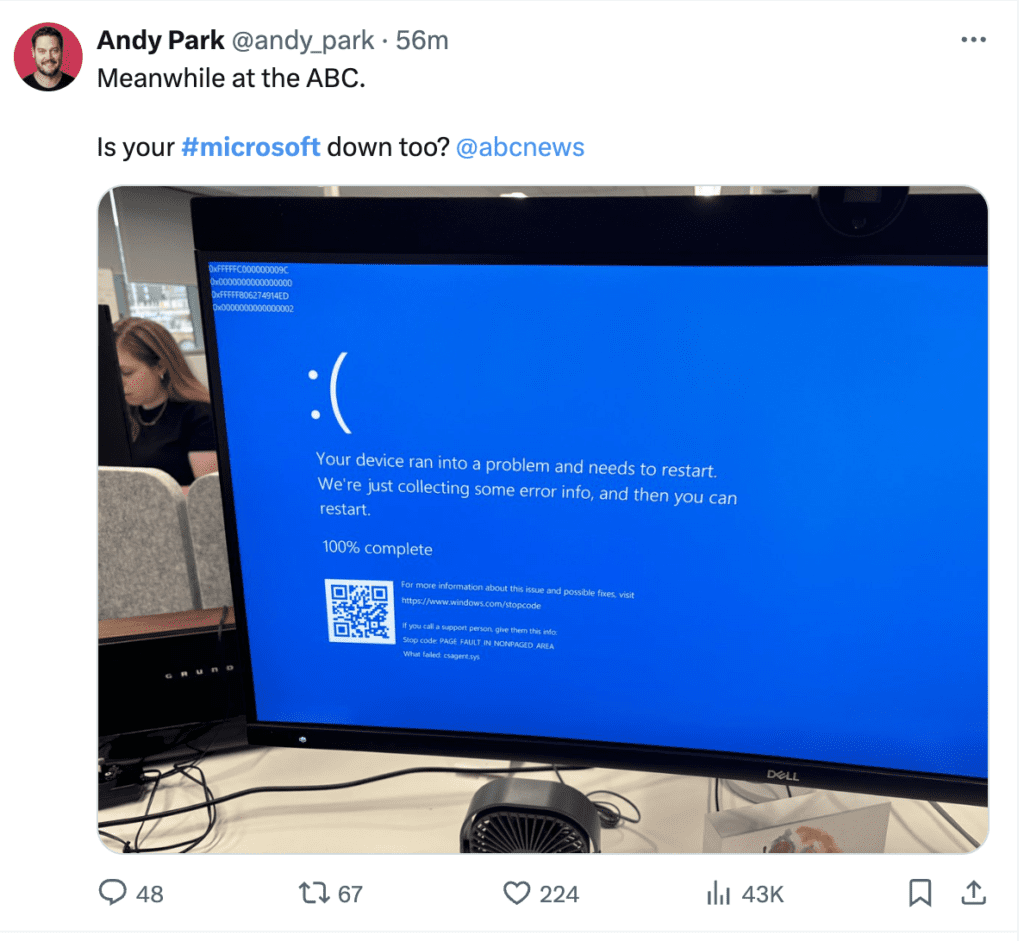Screen dimensions: 1024x941
Task: Click the 67 reposts count
Action: (350, 894)
